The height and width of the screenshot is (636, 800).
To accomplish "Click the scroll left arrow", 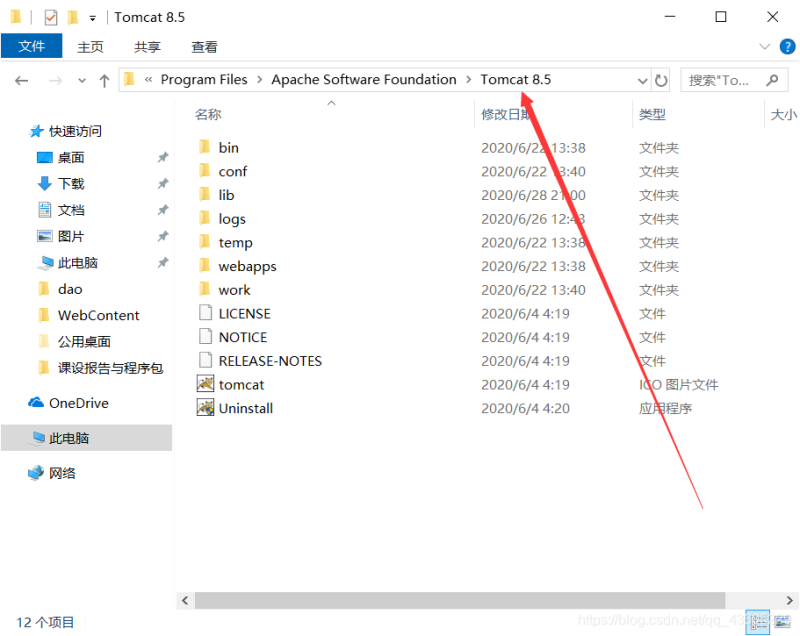I will 185,600.
